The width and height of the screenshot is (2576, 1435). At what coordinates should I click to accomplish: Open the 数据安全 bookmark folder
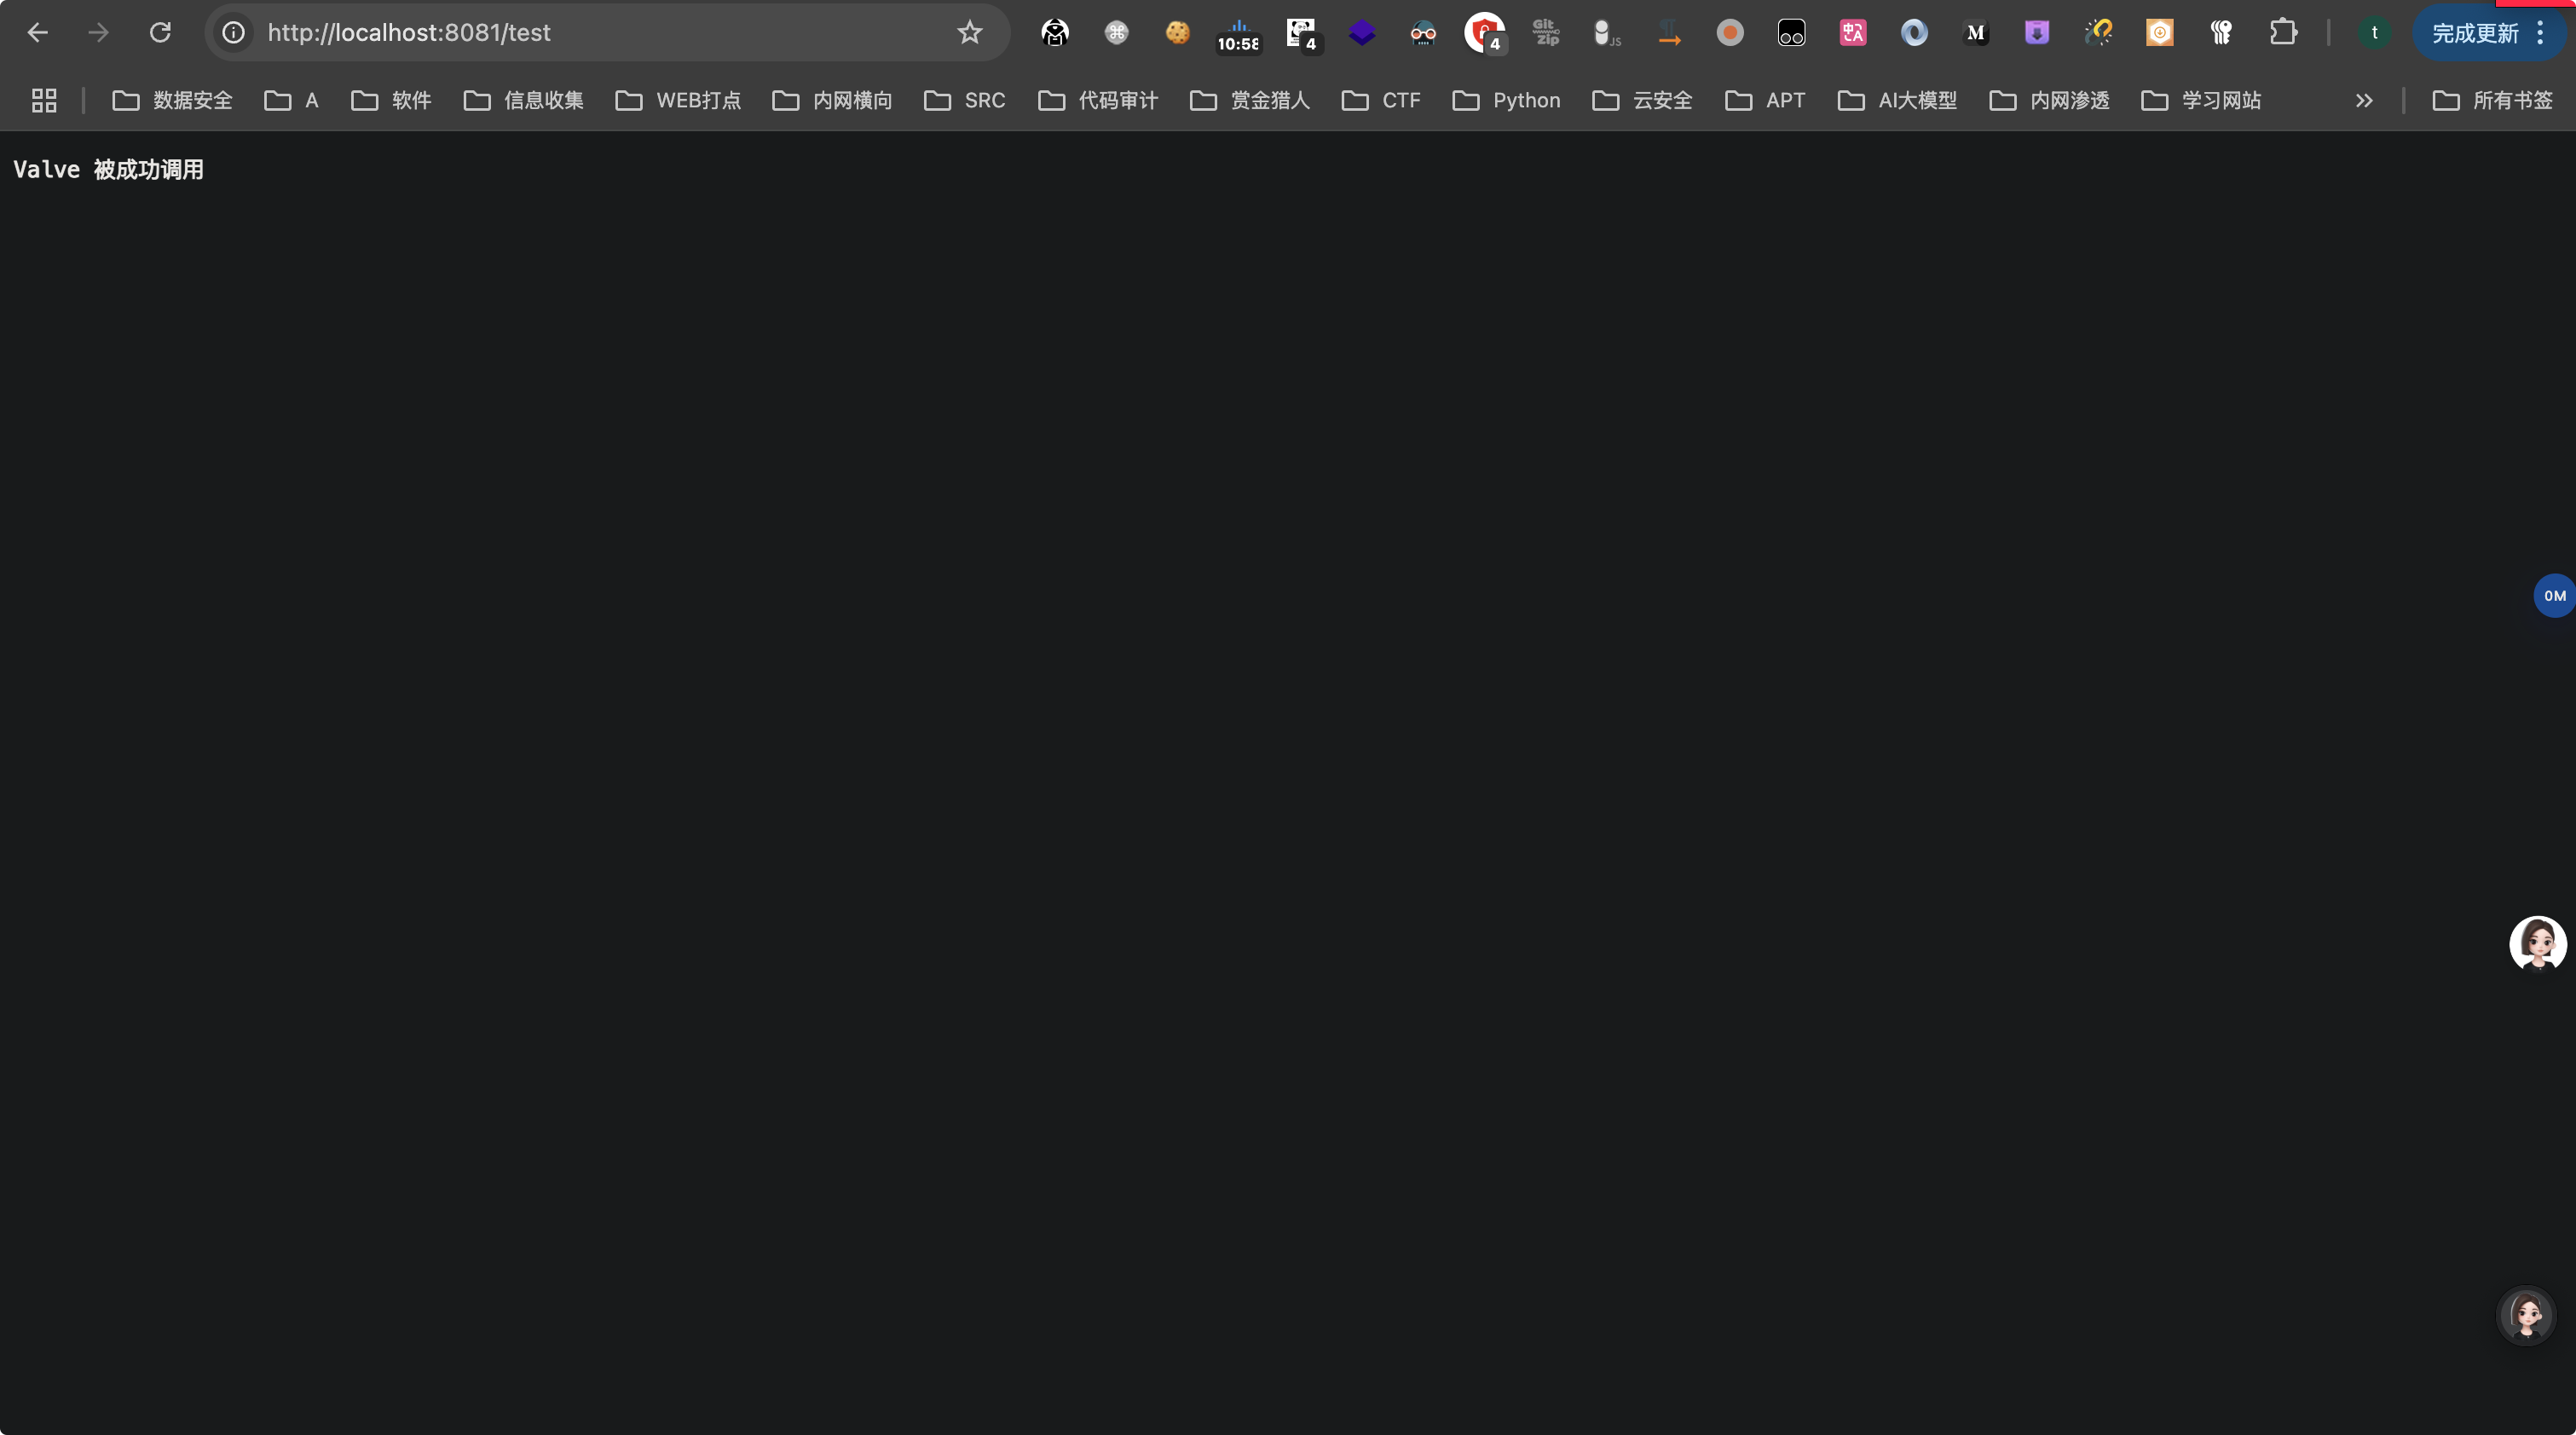click(x=172, y=100)
